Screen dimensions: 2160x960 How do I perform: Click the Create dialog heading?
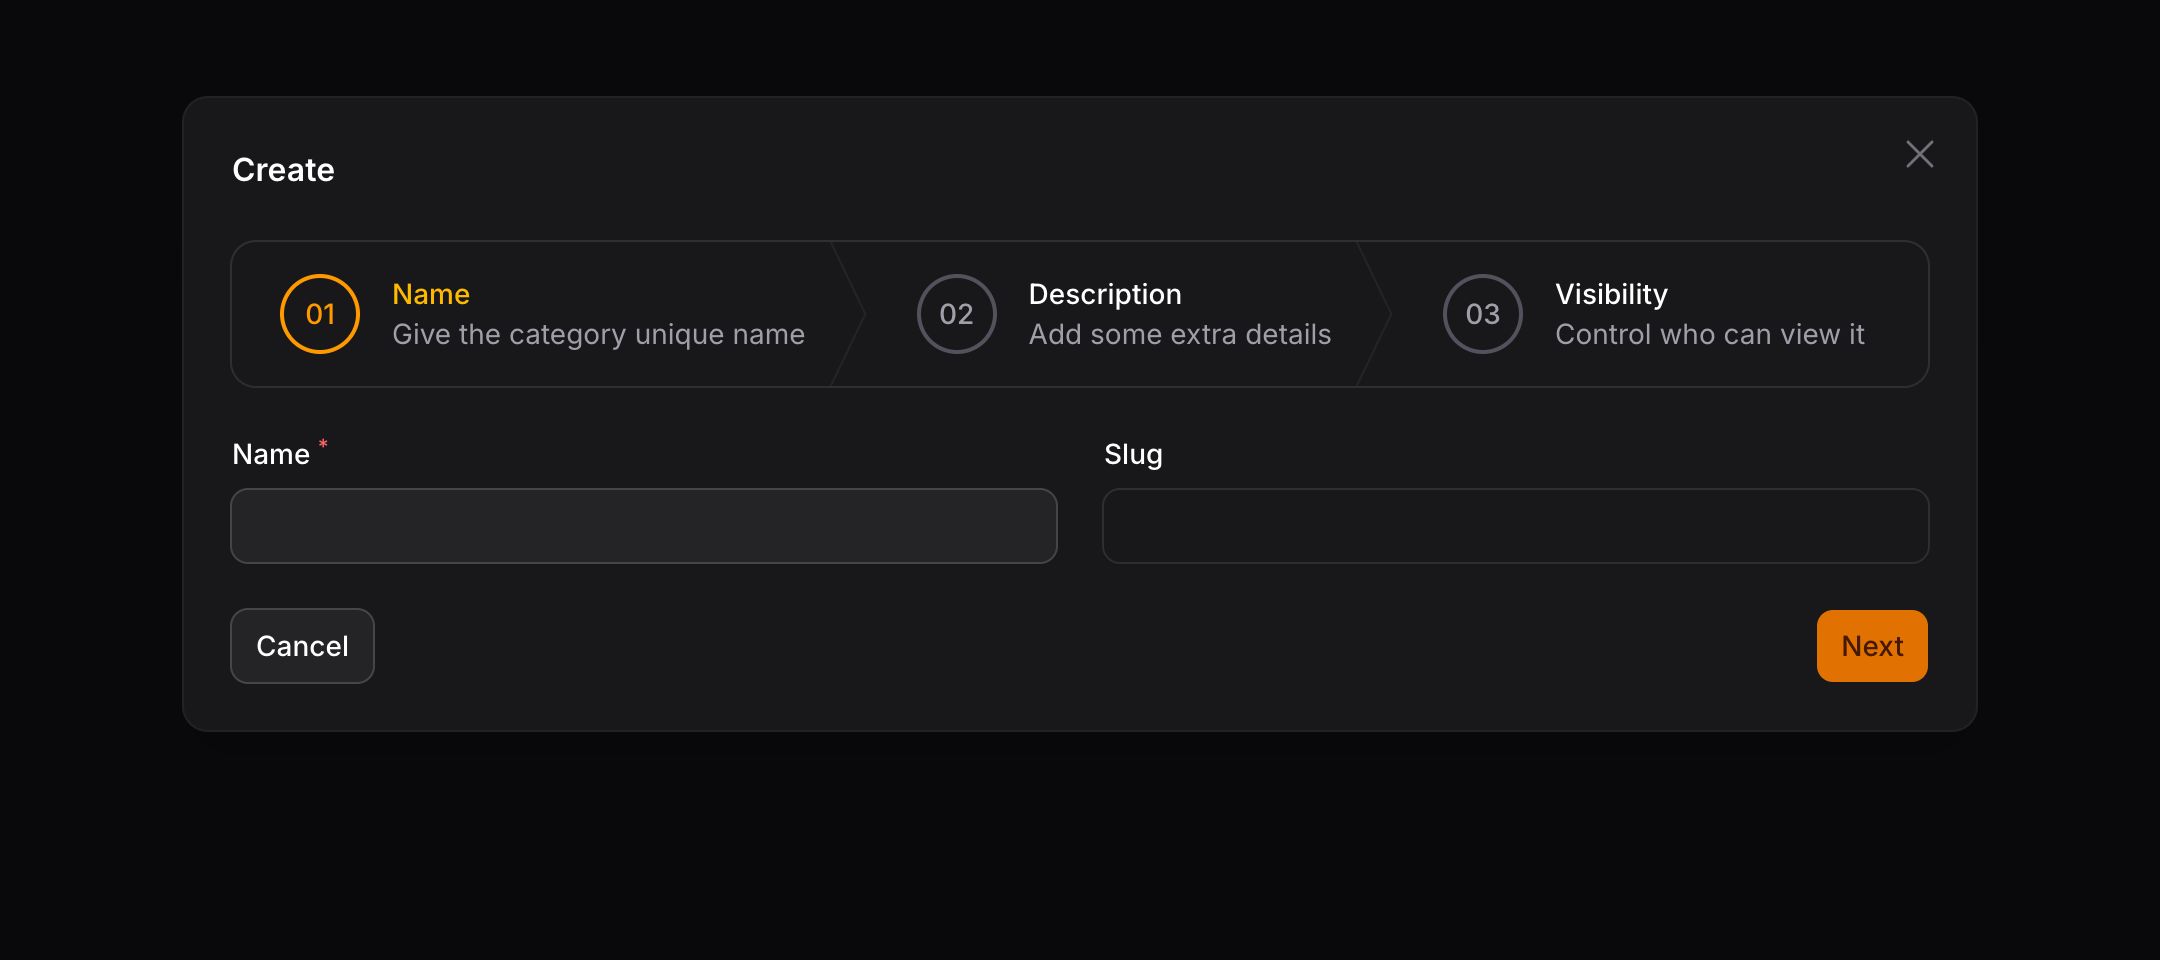[x=283, y=170]
